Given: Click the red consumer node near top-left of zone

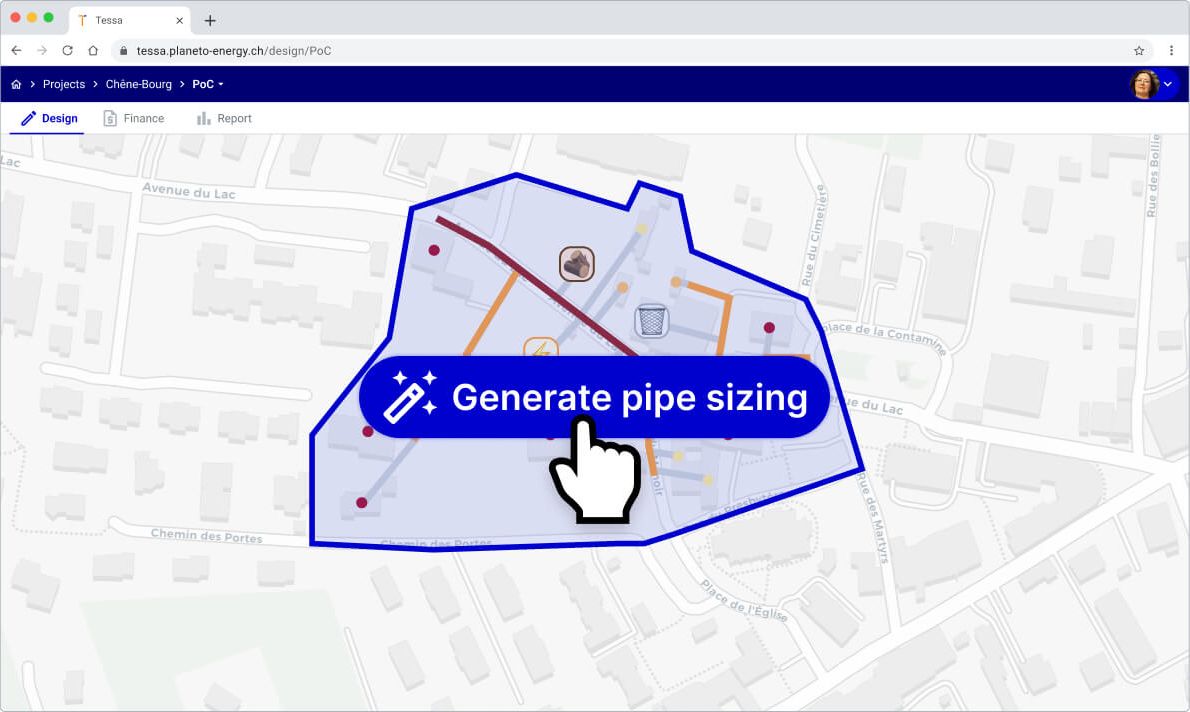Looking at the screenshot, I should coord(434,250).
